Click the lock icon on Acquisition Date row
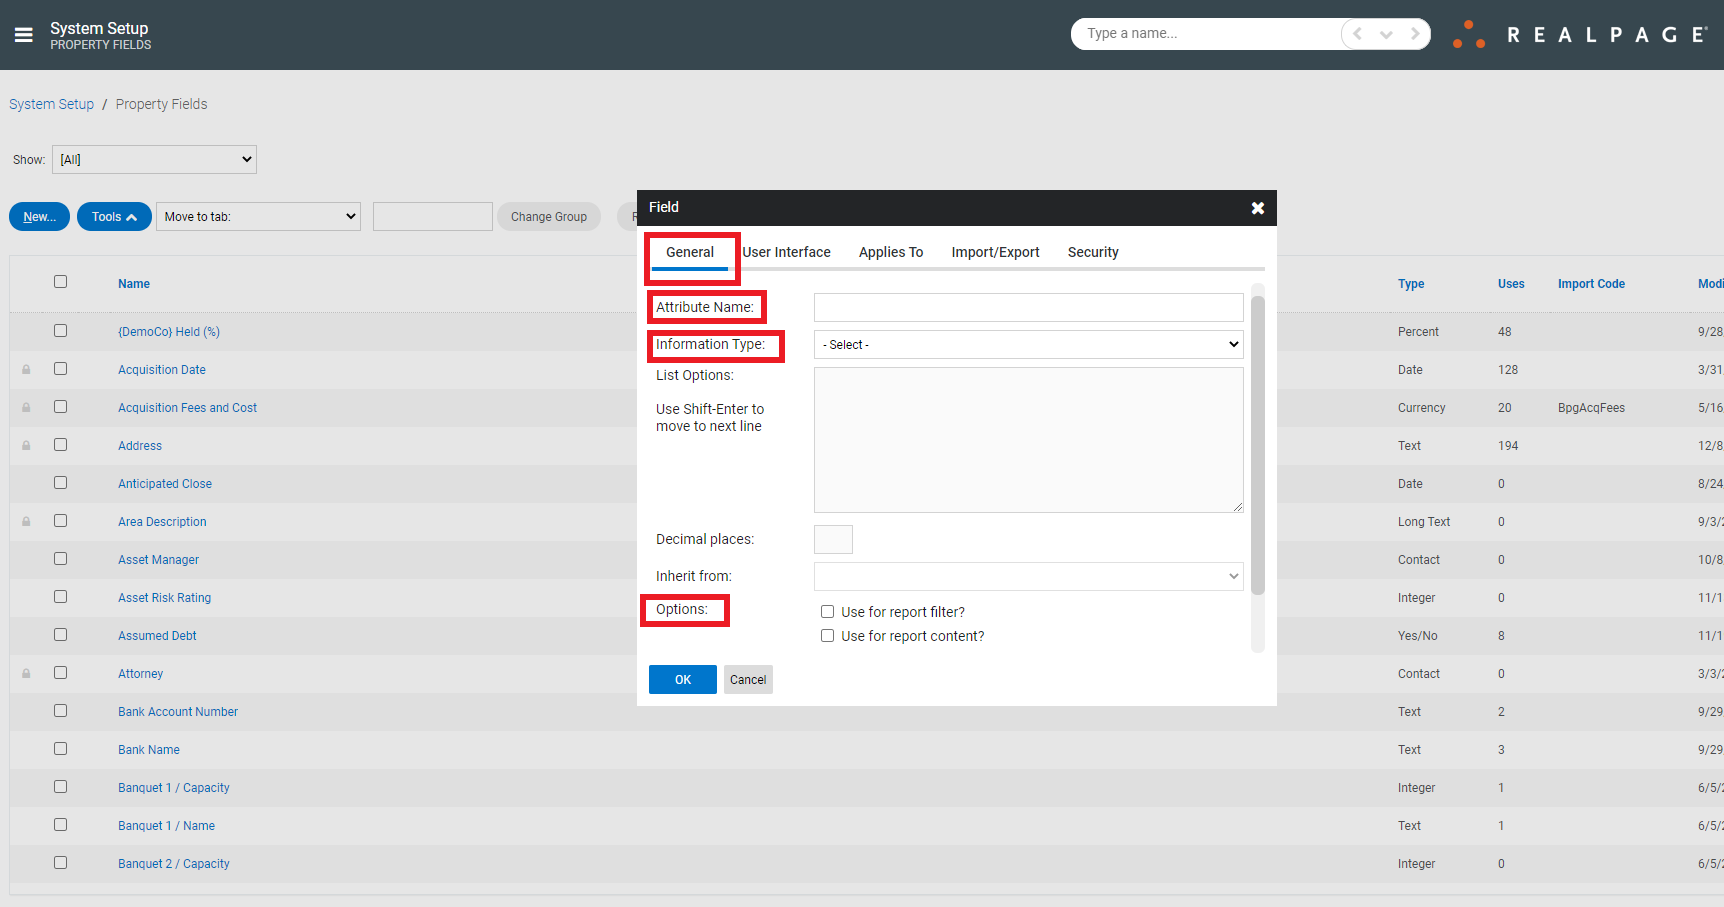The height and width of the screenshot is (907, 1724). pyautogui.click(x=26, y=368)
